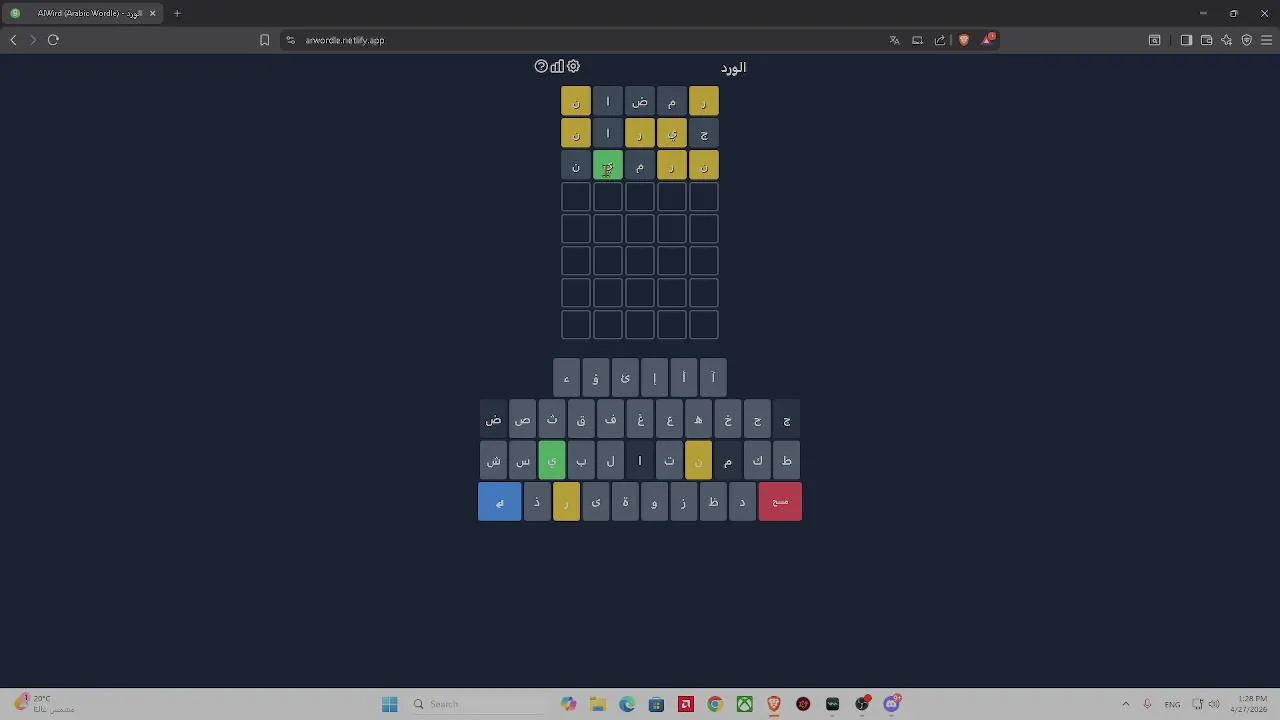Open the game settings gear icon
Viewport: 1280px width, 720px height.
[573, 66]
